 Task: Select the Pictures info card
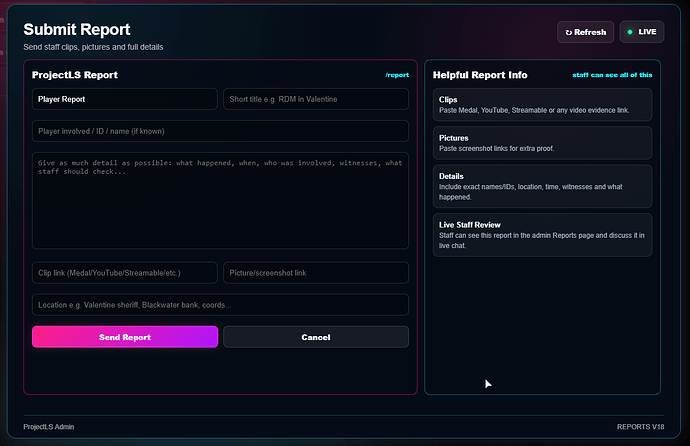point(543,143)
